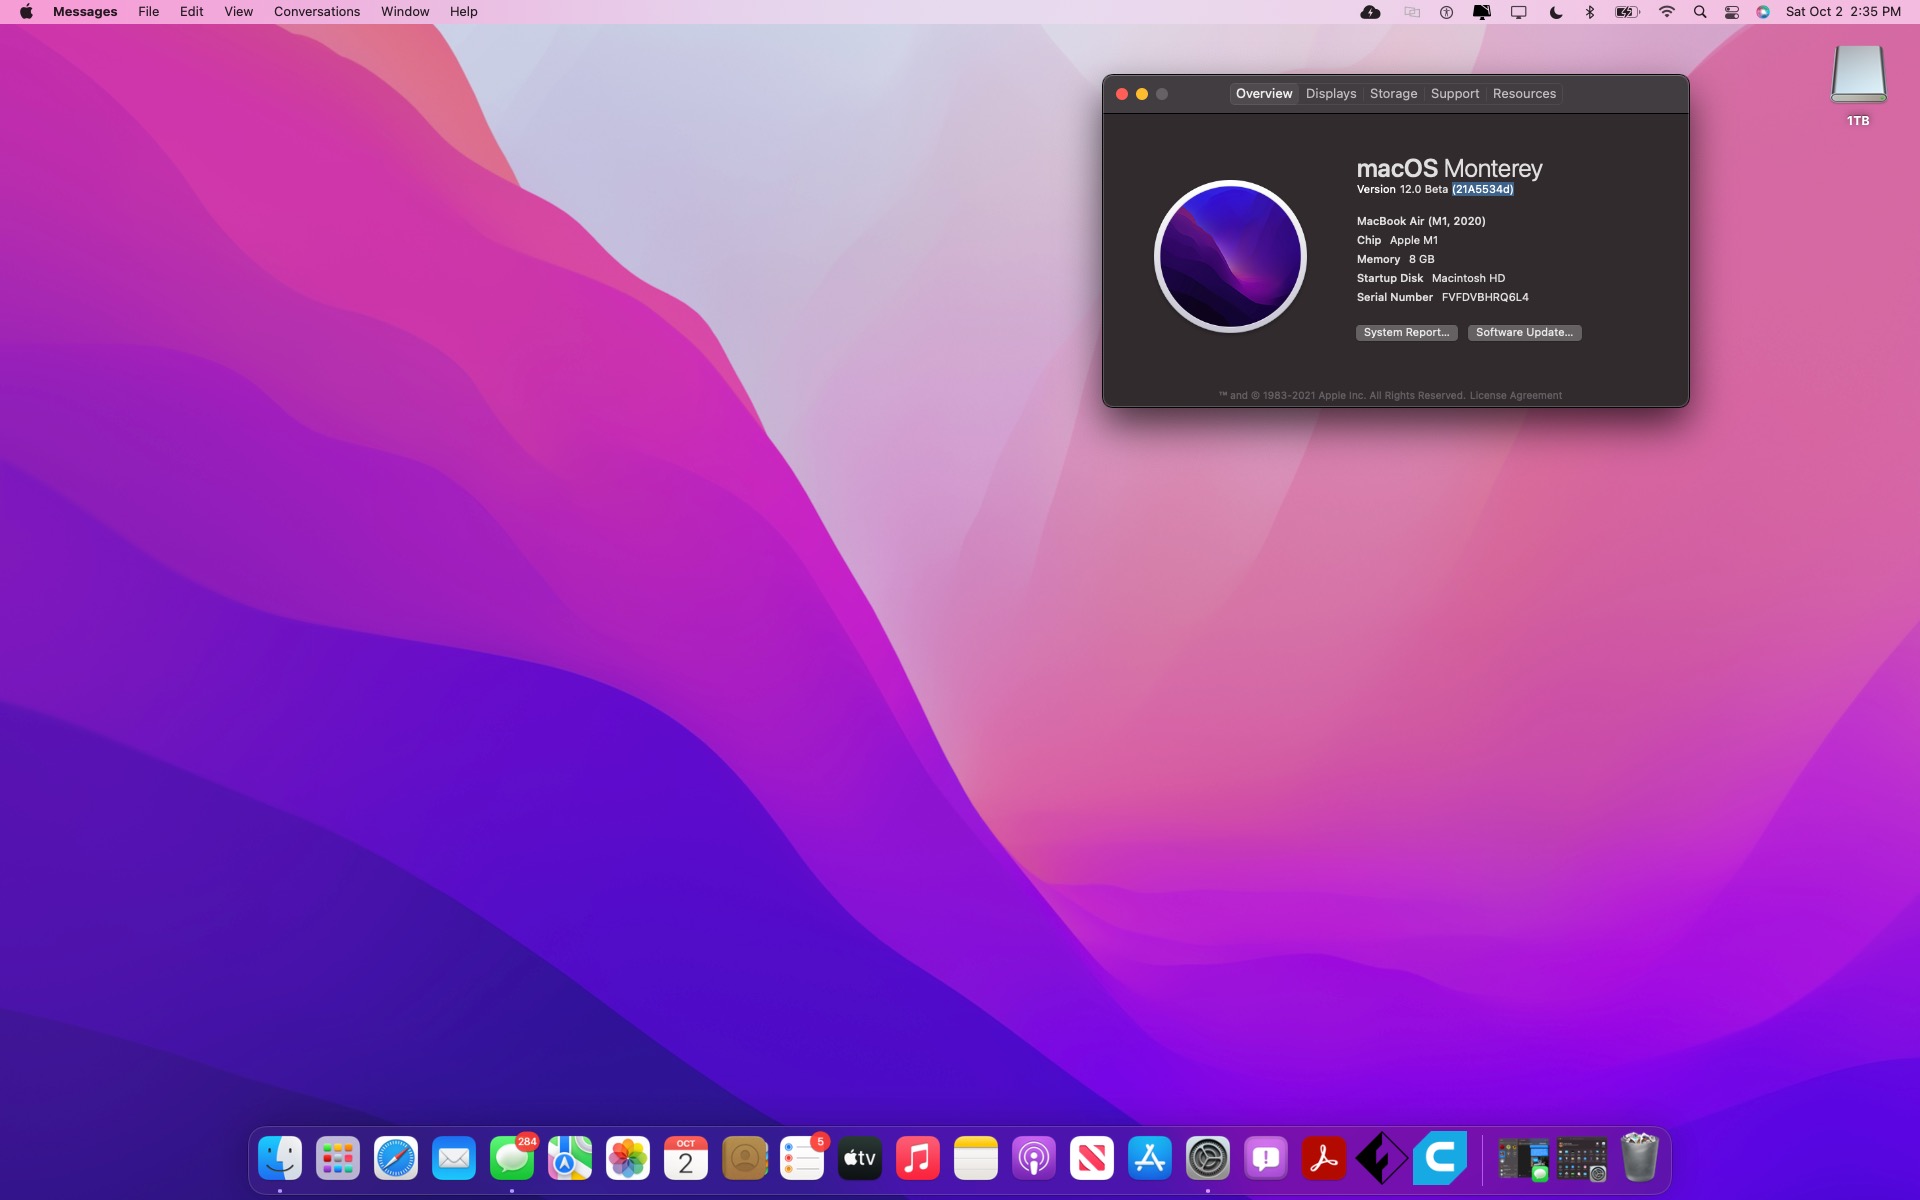Open the License Agreement link
Screen dimensions: 1920x1200
tap(1516, 396)
